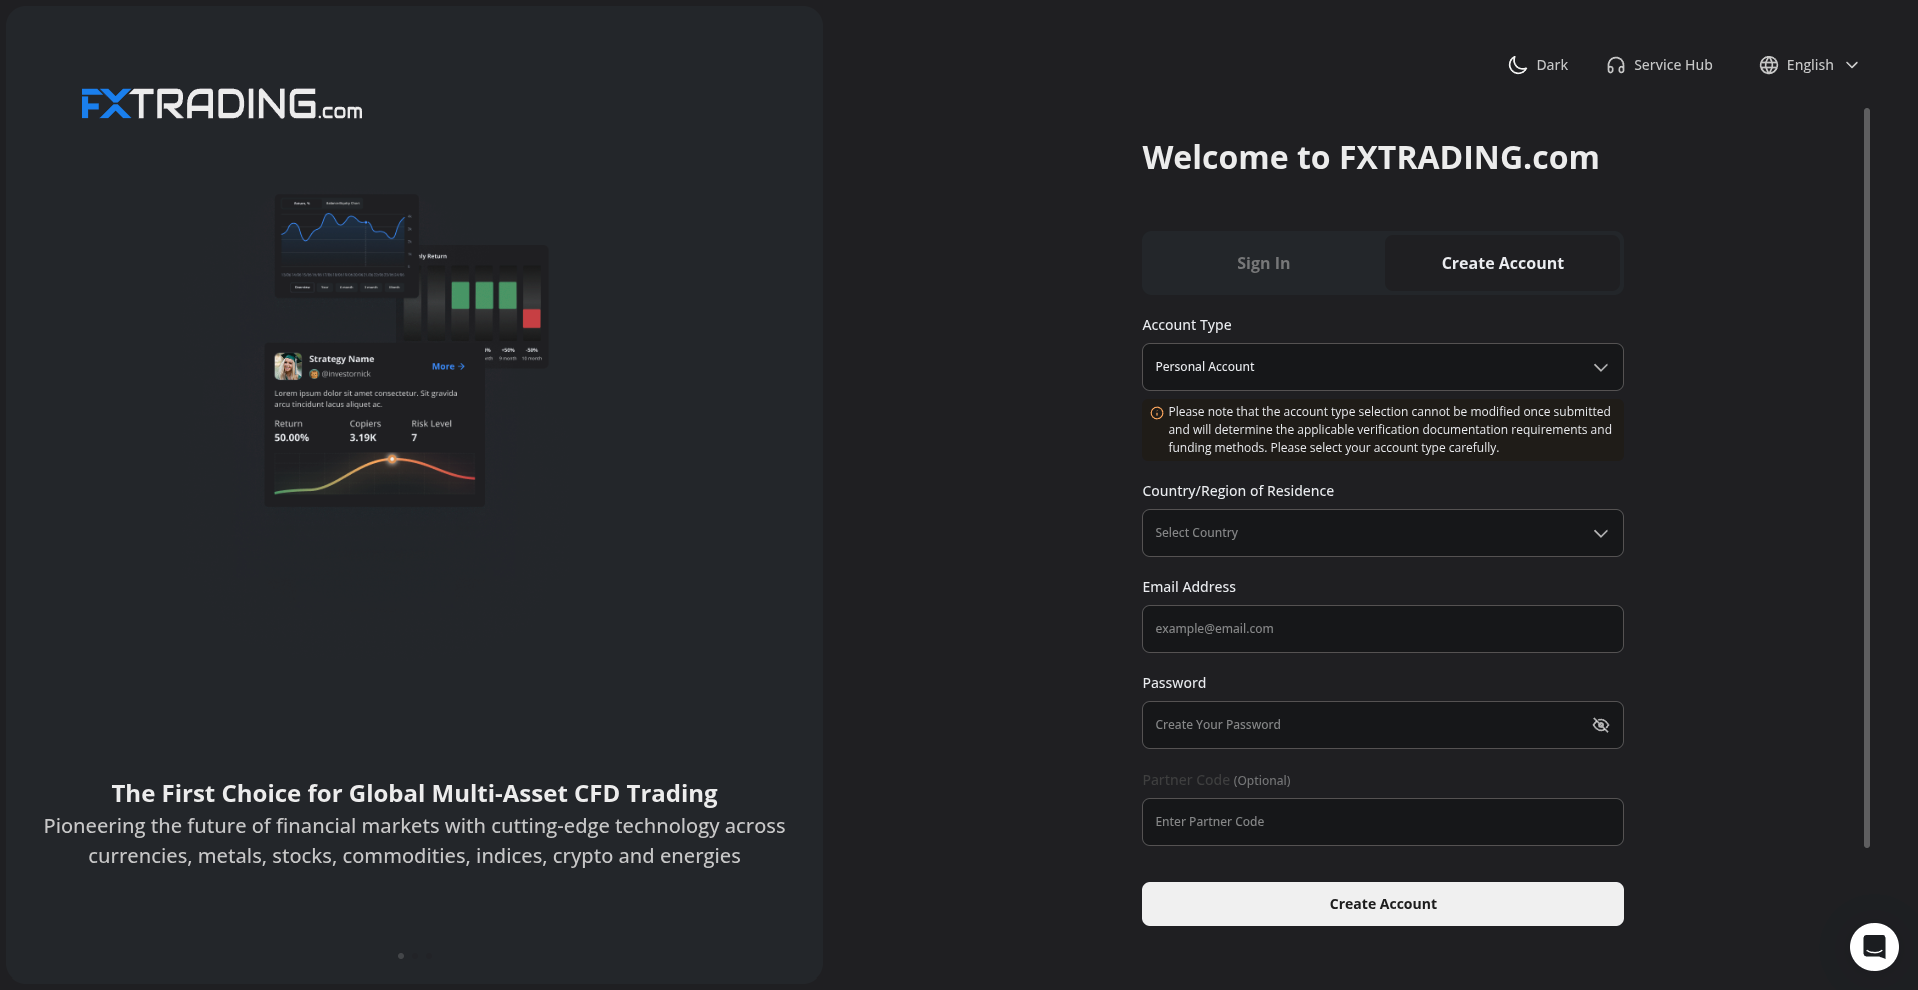Click the Select Country chevron arrow

click(1600, 533)
